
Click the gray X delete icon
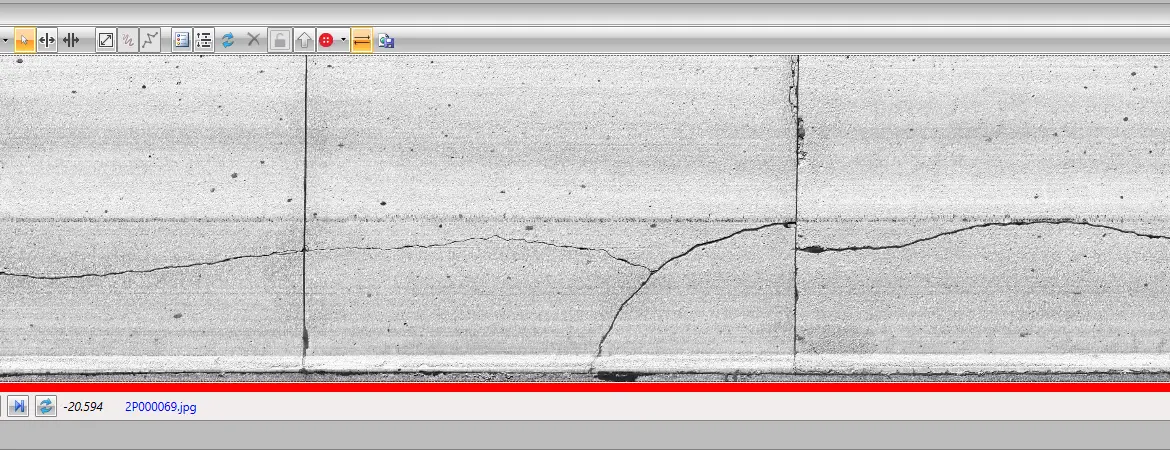254,40
